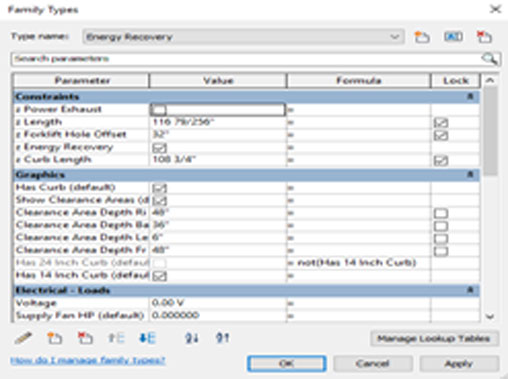Image resolution: width=508 pixels, height=379 pixels.
Task: Toggle lock for Clearance Area Depth Fr
Action: point(441,251)
